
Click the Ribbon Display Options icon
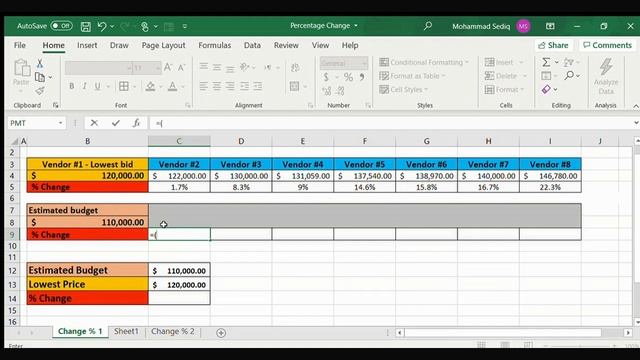[550, 26]
